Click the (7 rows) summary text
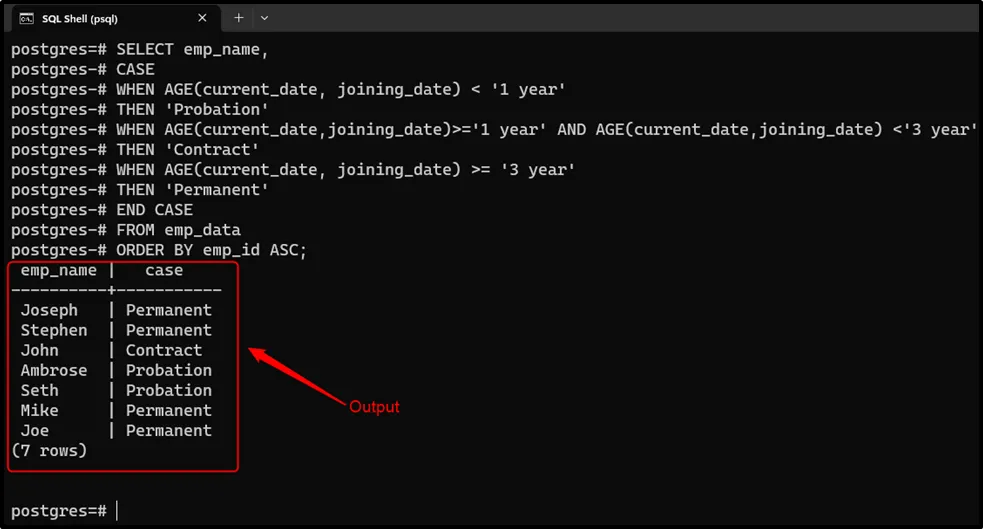This screenshot has width=983, height=529. pos(49,451)
